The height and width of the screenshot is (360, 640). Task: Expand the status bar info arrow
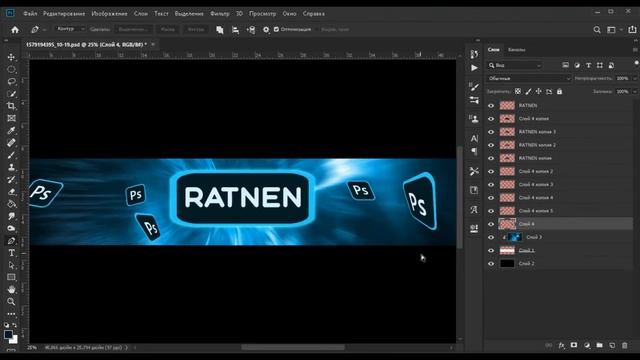pyautogui.click(x=126, y=348)
